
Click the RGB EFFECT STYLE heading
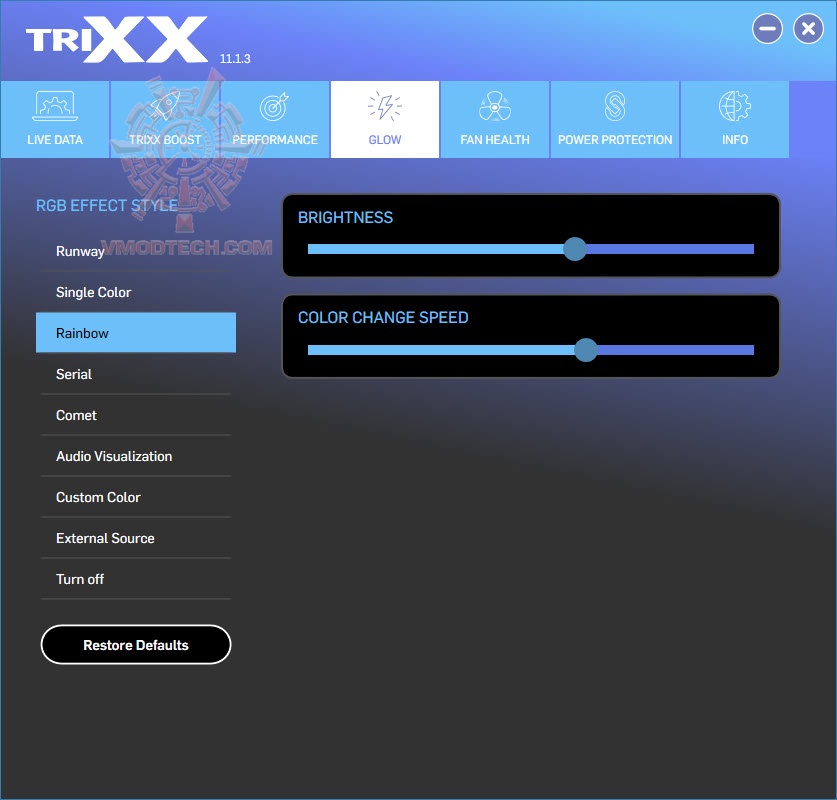107,205
